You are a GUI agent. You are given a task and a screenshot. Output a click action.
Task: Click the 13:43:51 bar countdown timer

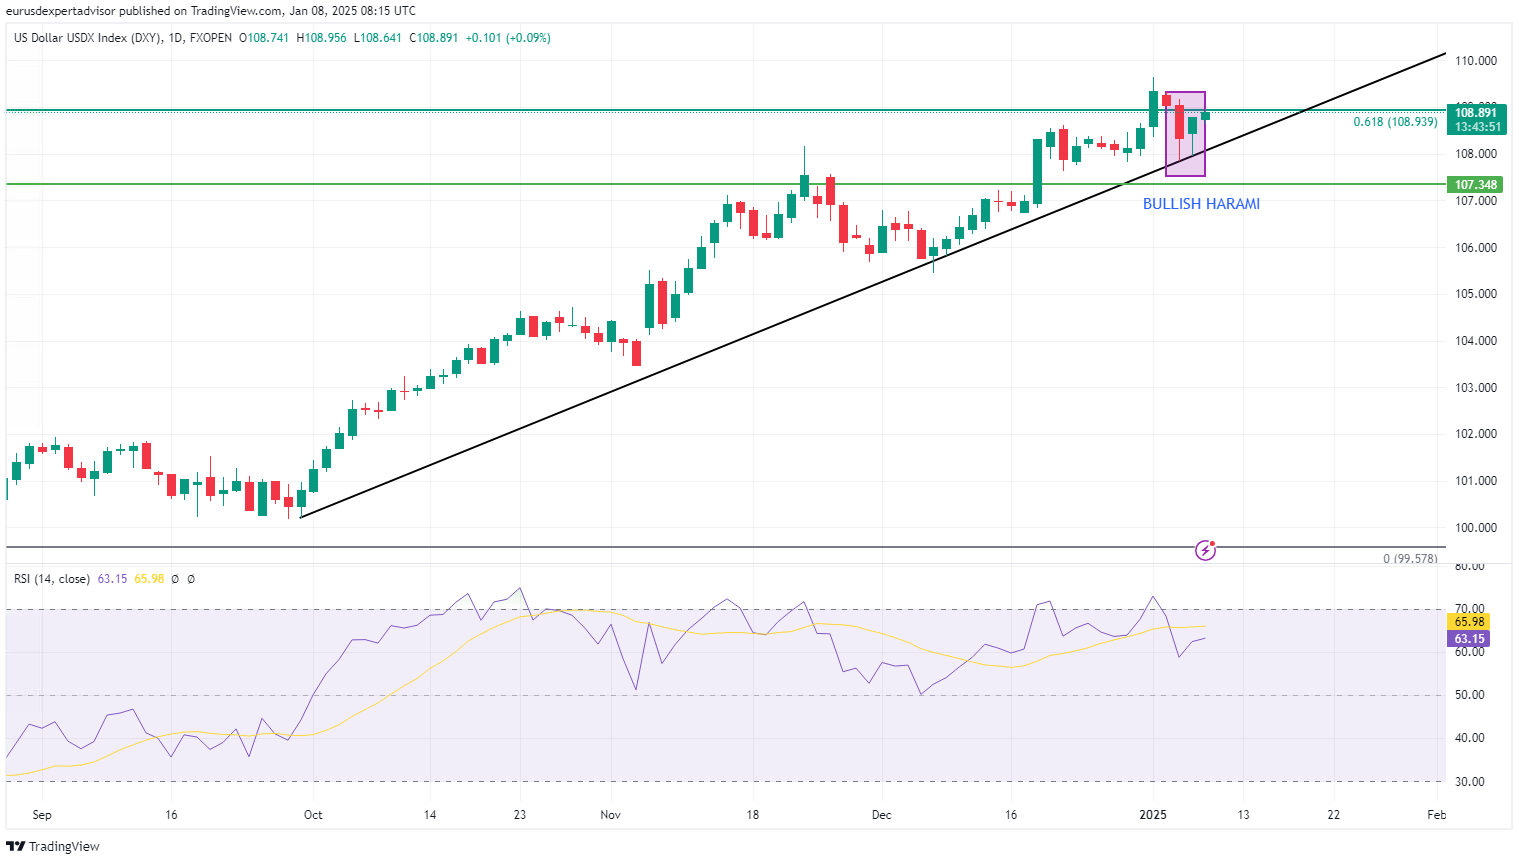pyautogui.click(x=1476, y=127)
